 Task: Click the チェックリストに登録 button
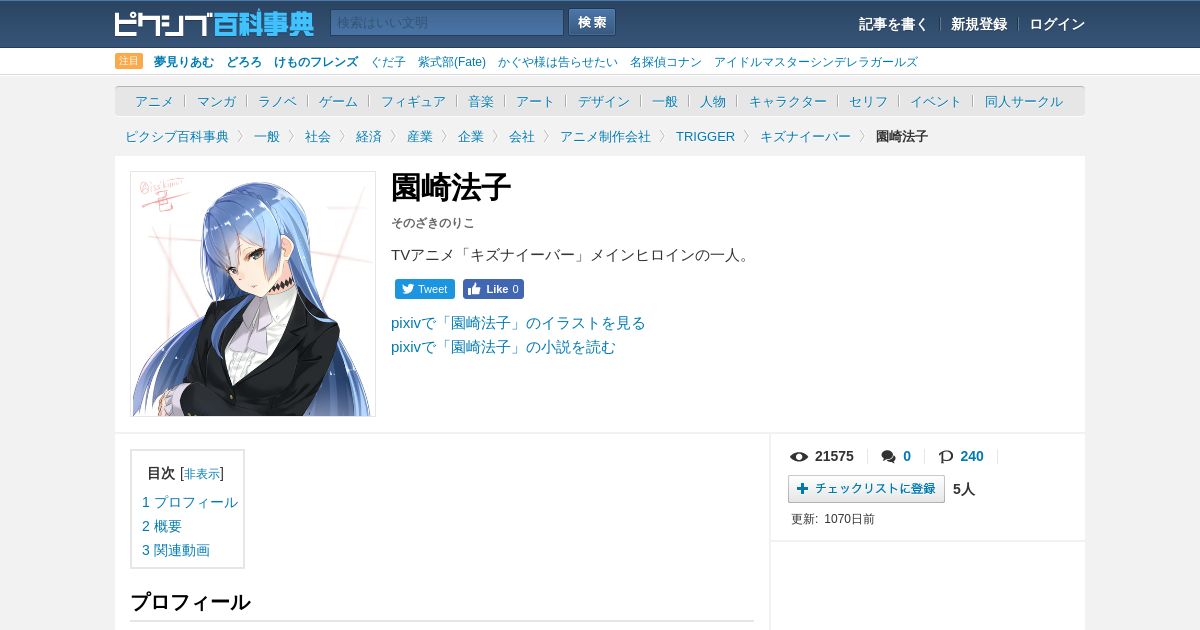click(x=866, y=489)
